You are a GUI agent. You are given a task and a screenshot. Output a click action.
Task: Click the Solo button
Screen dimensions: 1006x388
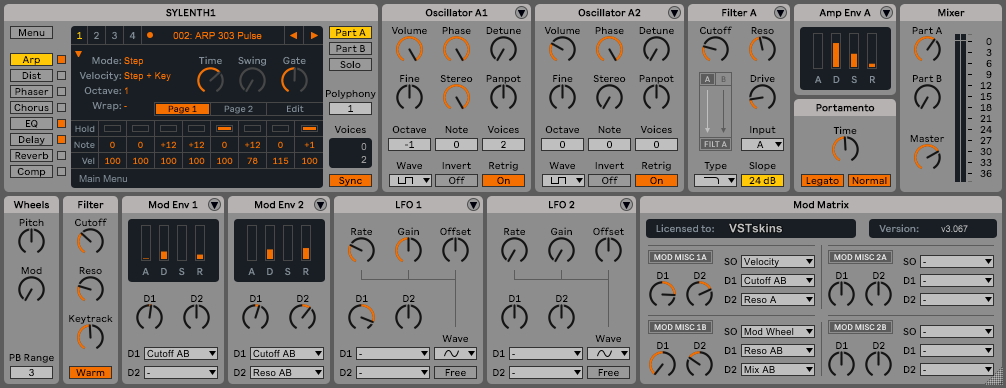350,65
